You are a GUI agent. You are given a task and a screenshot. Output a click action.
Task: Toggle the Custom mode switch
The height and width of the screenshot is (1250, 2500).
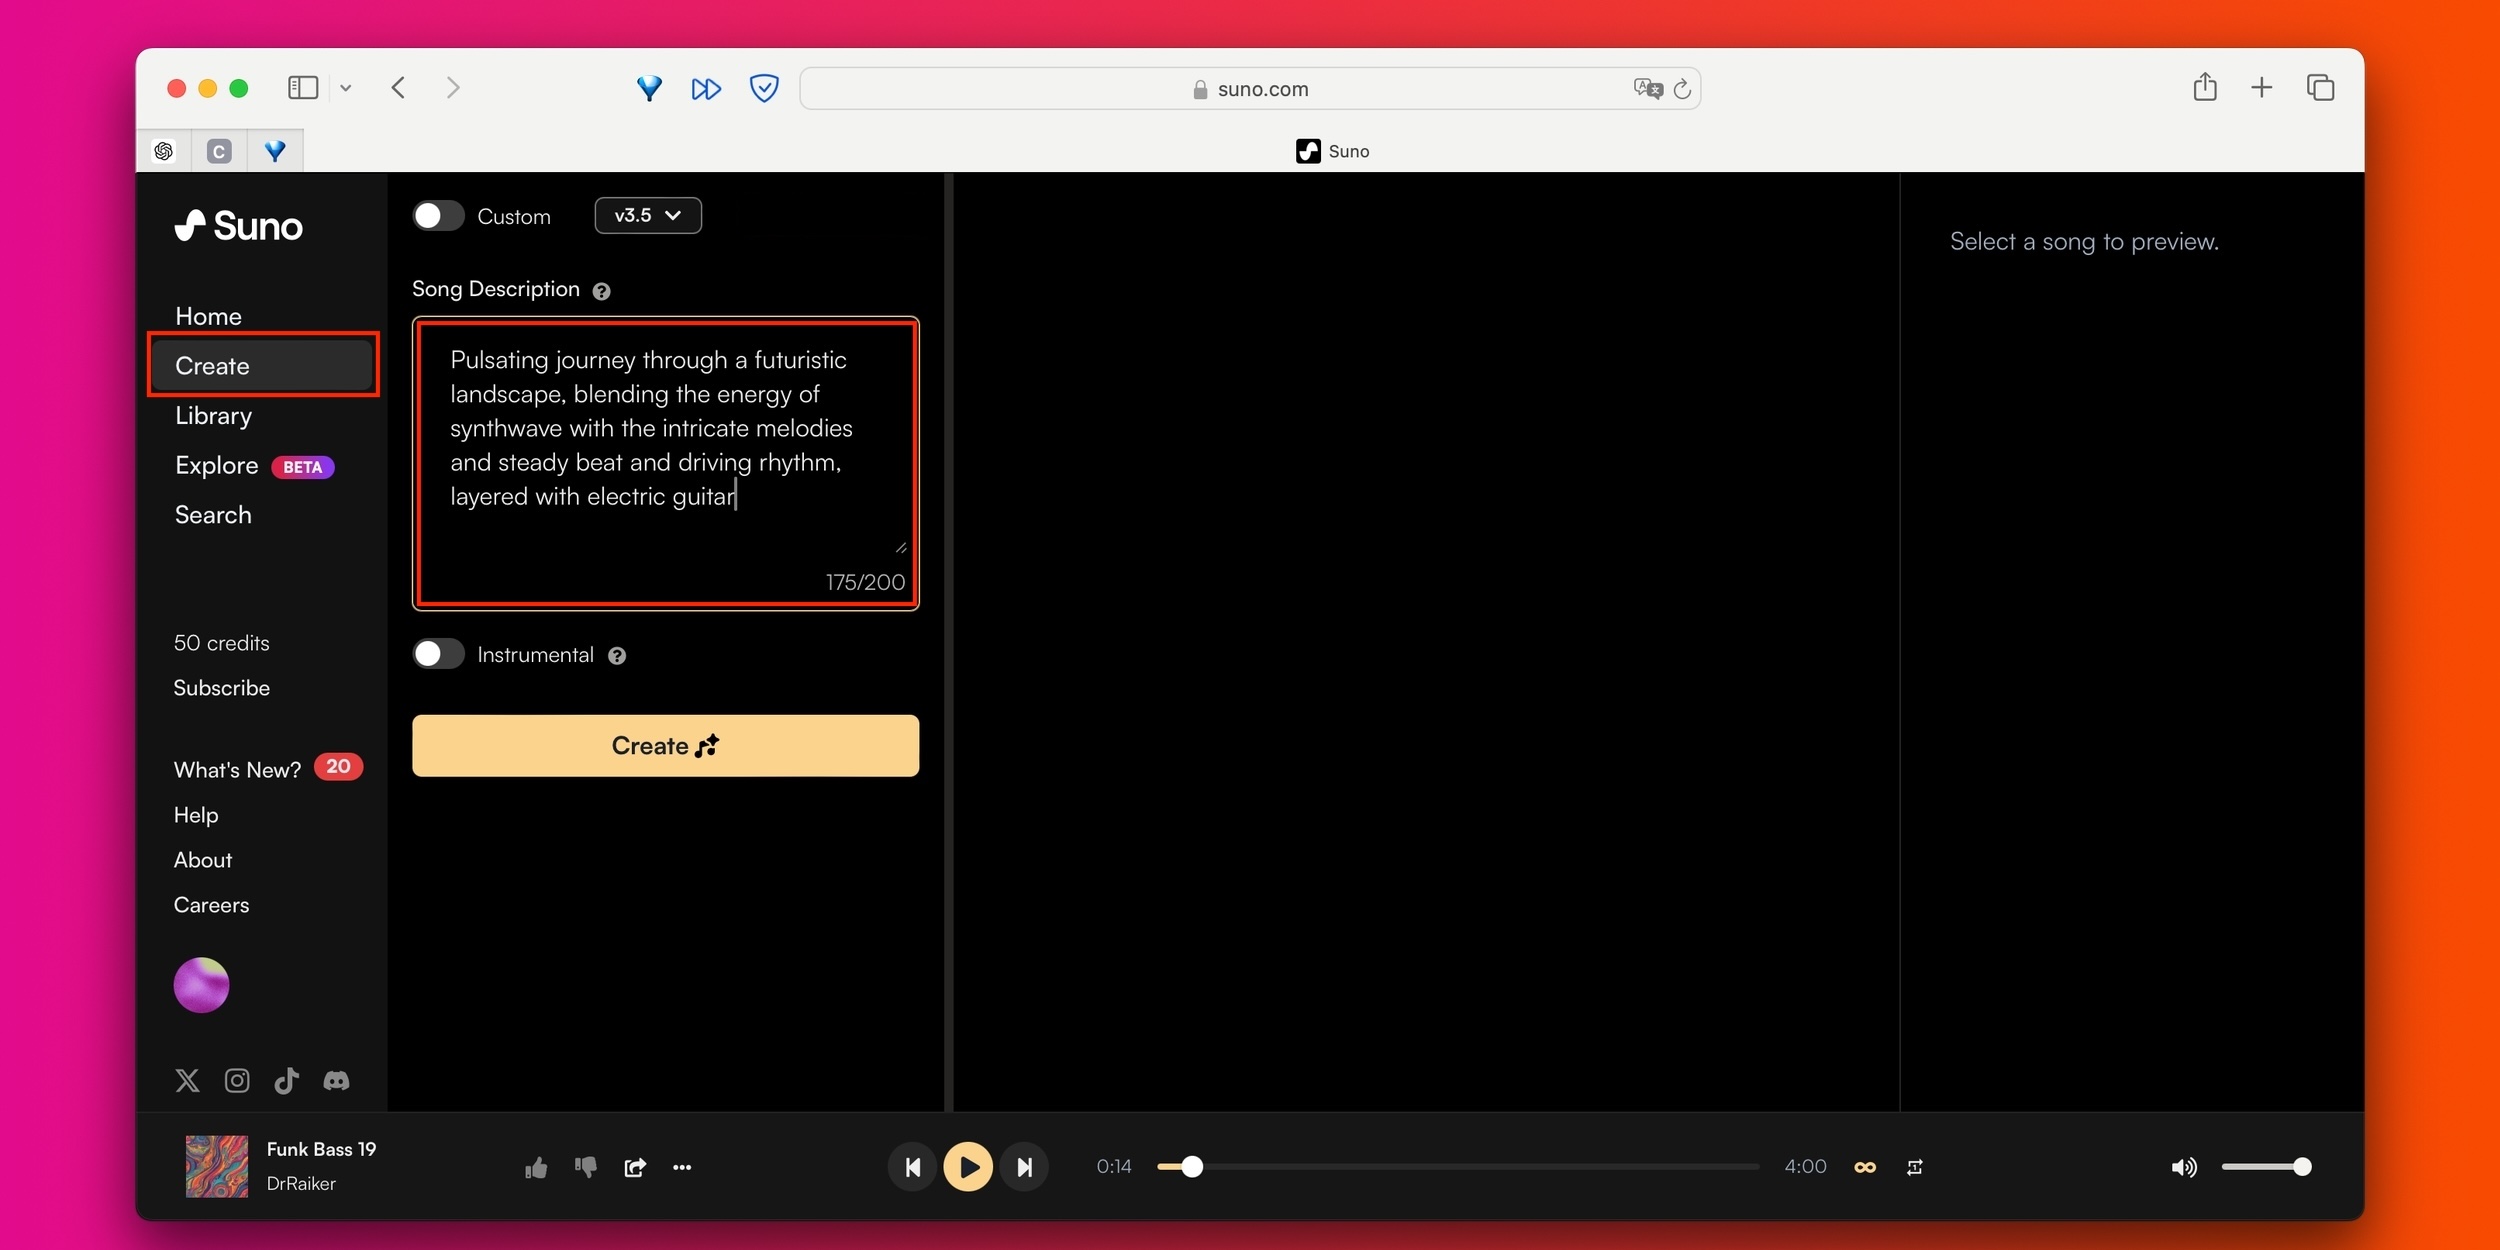tap(440, 215)
